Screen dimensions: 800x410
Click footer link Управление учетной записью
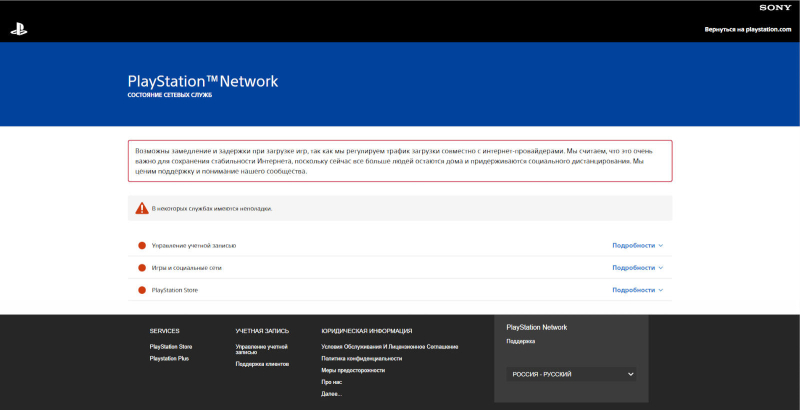[x=261, y=349]
